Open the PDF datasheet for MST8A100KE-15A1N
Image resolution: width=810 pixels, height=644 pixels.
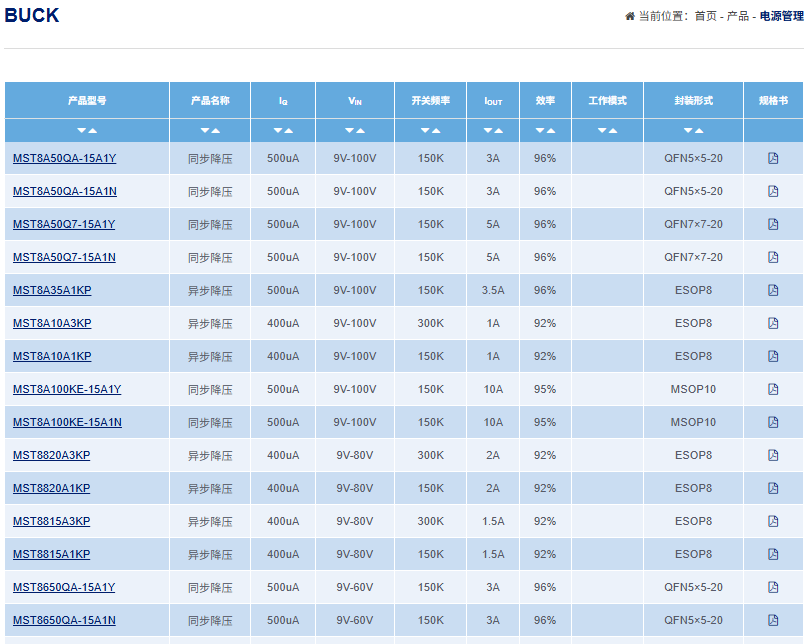tap(773, 422)
